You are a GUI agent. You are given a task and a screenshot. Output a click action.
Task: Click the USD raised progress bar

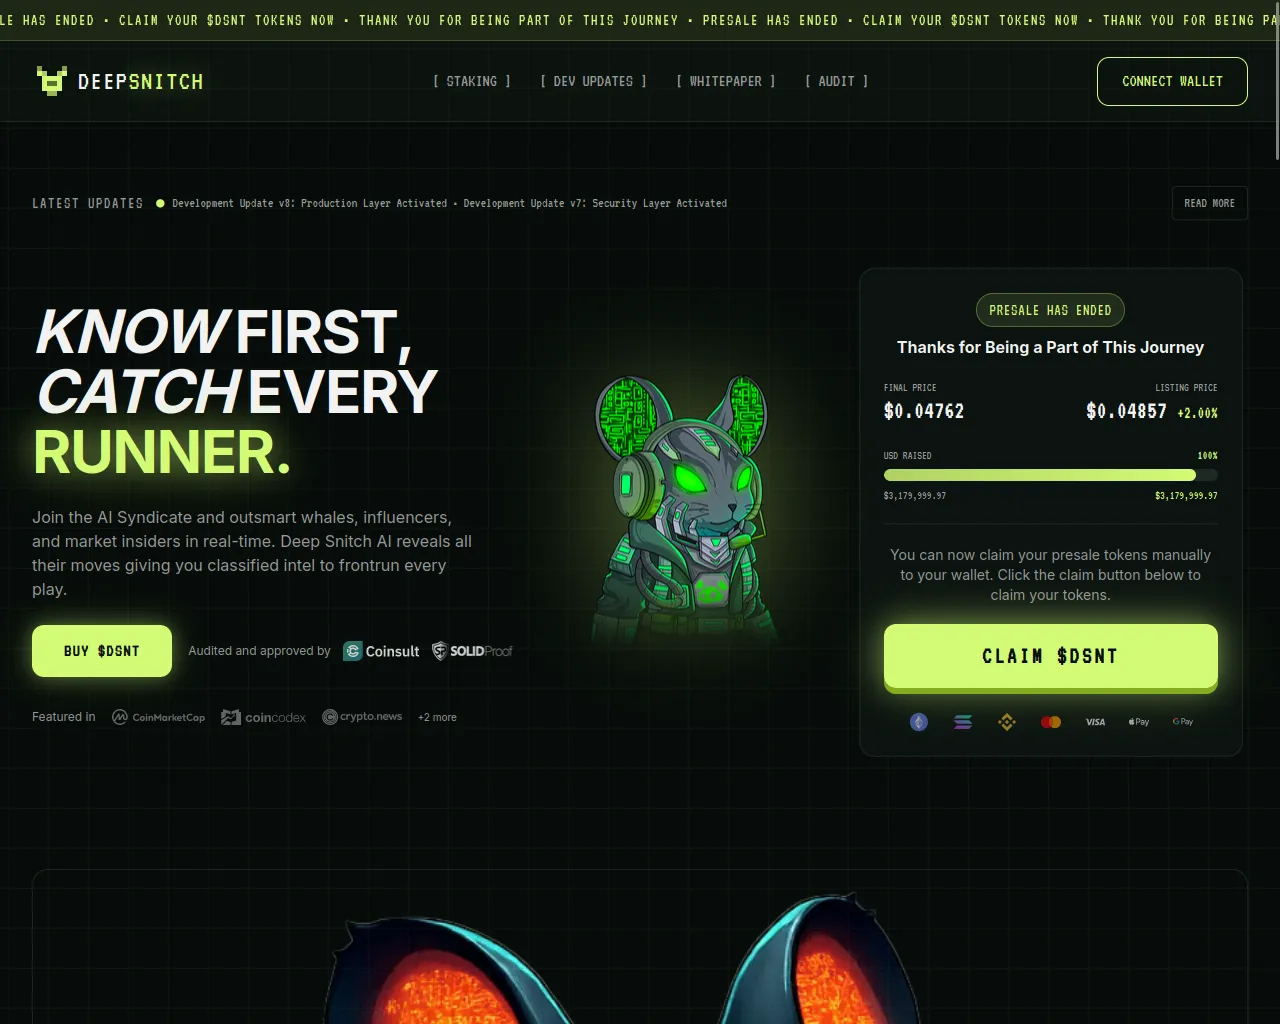pos(1051,475)
